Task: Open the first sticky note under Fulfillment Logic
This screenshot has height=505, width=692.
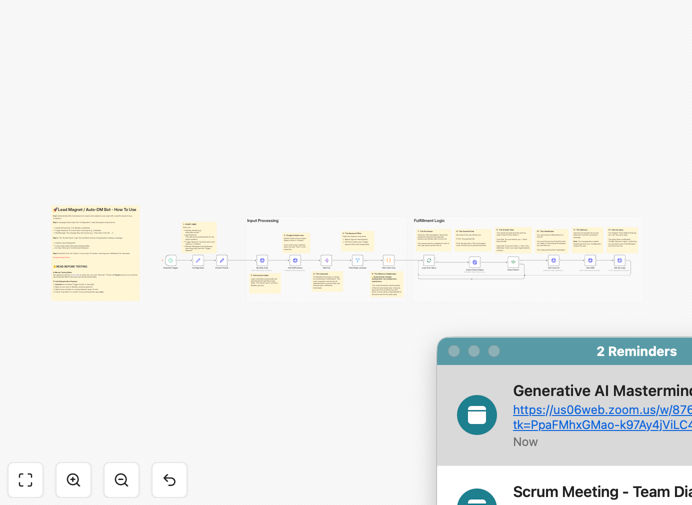Action: pyautogui.click(x=433, y=240)
